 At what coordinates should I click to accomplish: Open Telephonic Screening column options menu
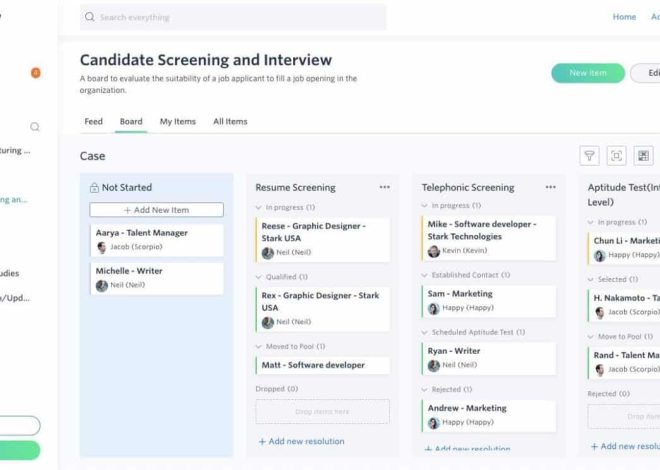551,187
